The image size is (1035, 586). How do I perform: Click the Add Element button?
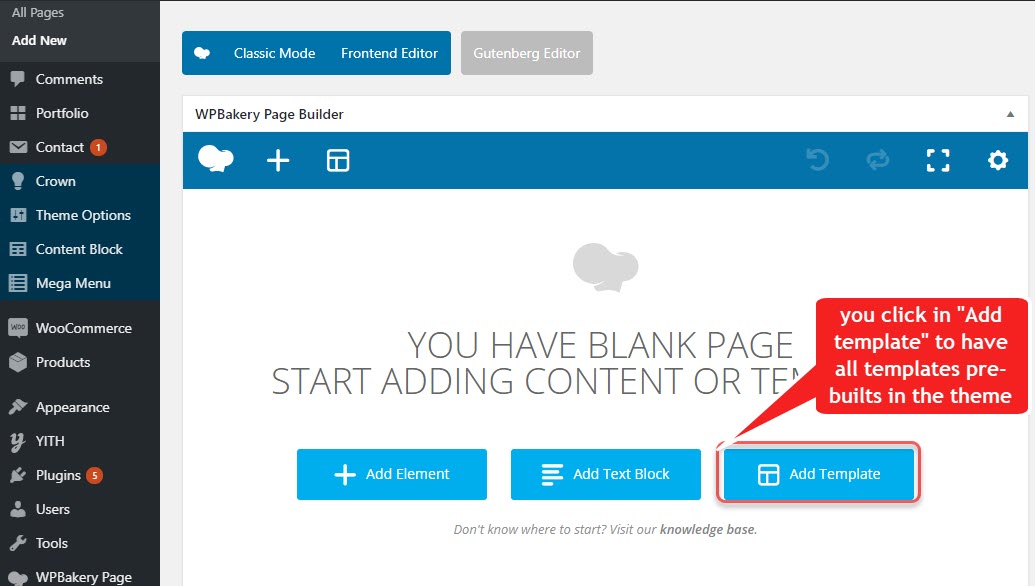point(391,474)
